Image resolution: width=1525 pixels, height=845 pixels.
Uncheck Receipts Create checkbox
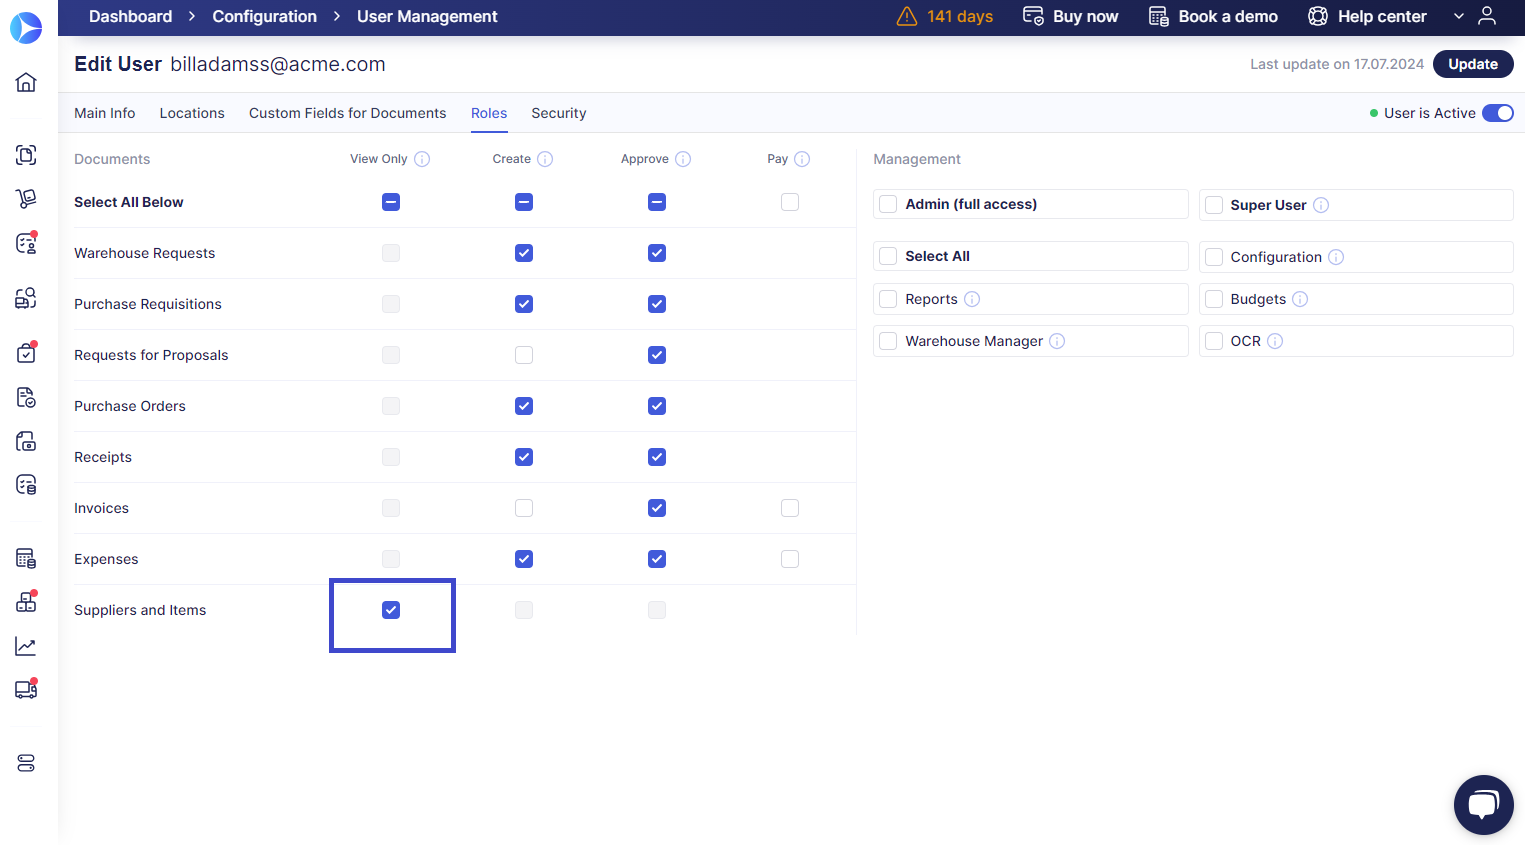(x=524, y=457)
